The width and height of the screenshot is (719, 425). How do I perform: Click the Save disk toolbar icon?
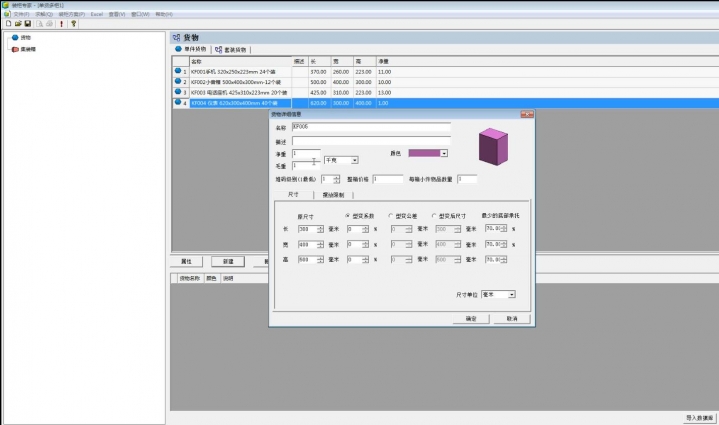(x=26, y=23)
